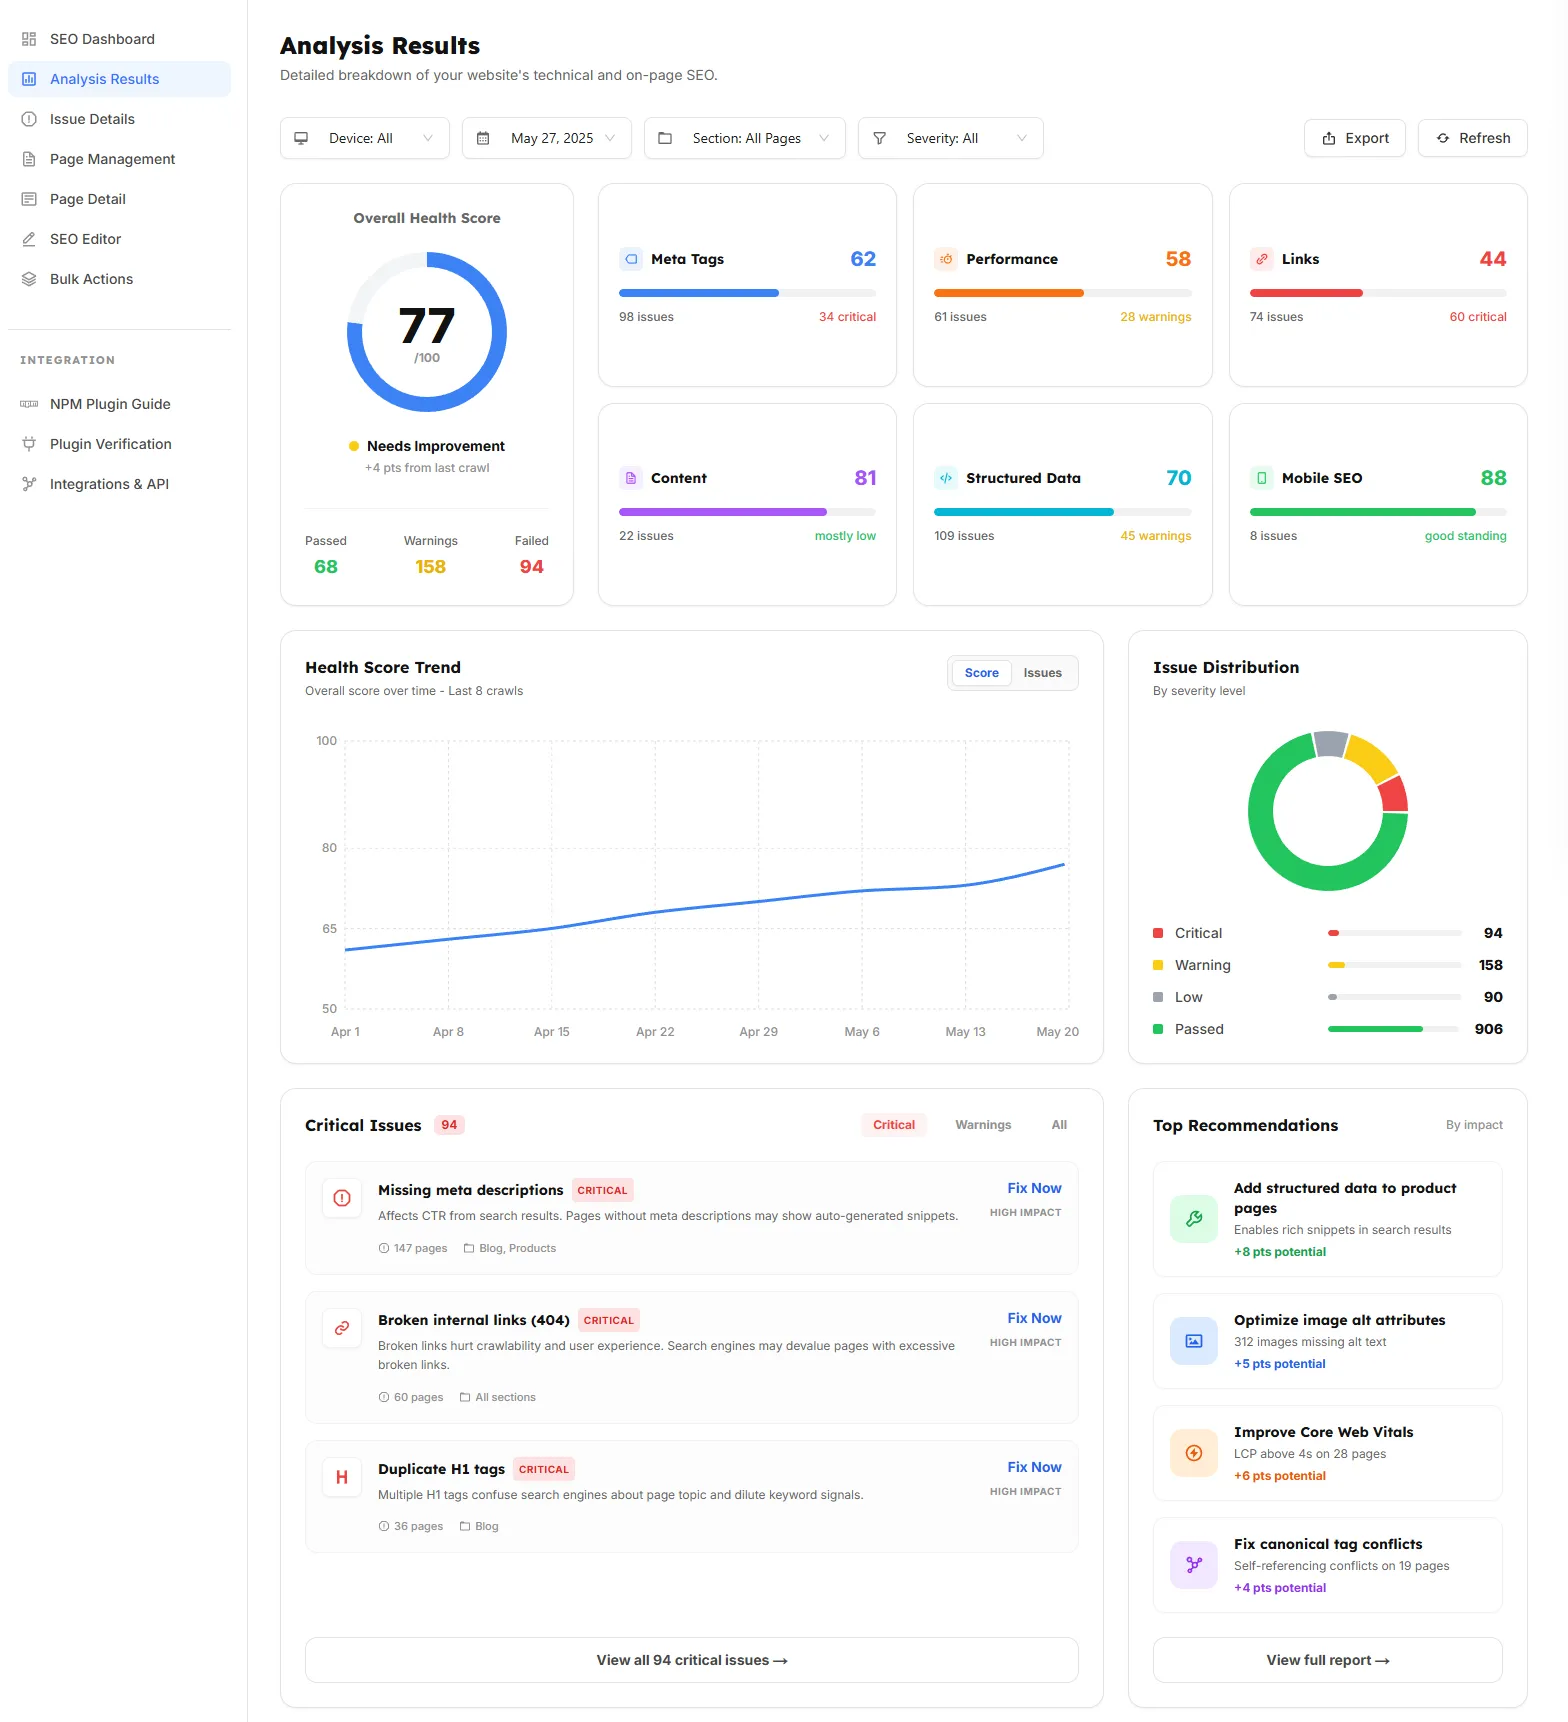Click the canonical tag conflicts branch icon

pyautogui.click(x=1194, y=1565)
